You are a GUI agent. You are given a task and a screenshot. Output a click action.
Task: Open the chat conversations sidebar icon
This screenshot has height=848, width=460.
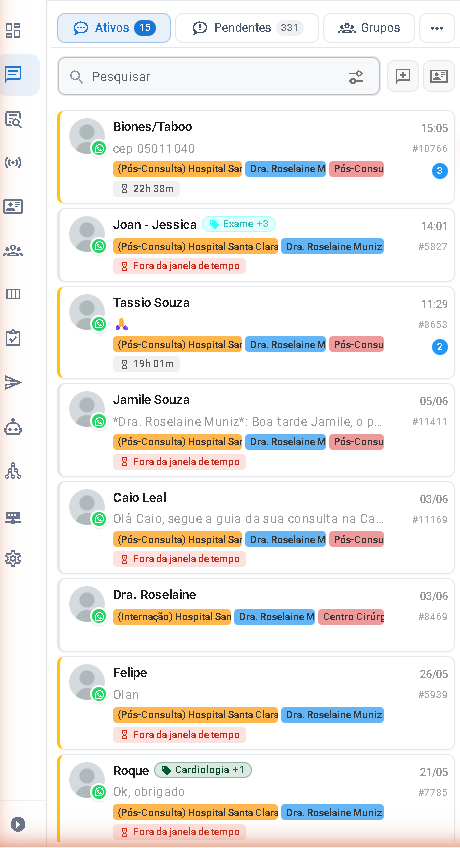pos(13,74)
